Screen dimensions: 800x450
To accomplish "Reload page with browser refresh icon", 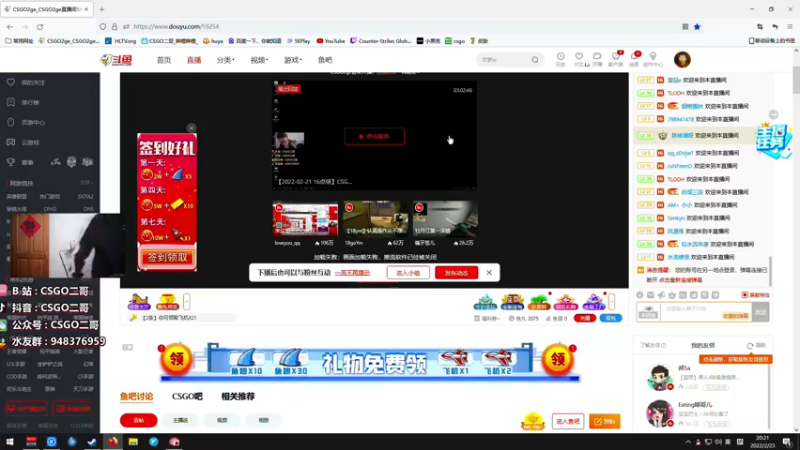I will 40,27.
